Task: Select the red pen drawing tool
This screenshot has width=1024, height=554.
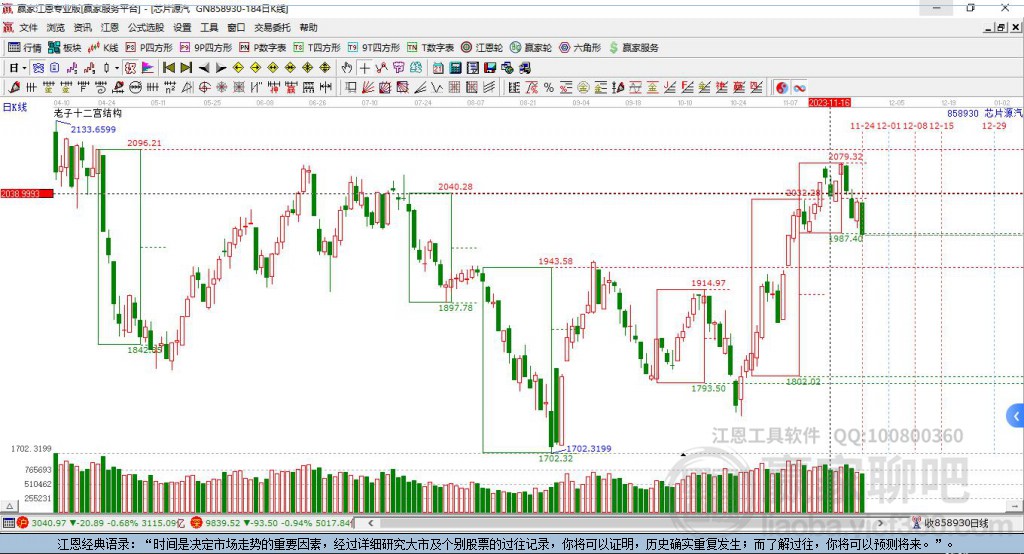Action: point(14,88)
